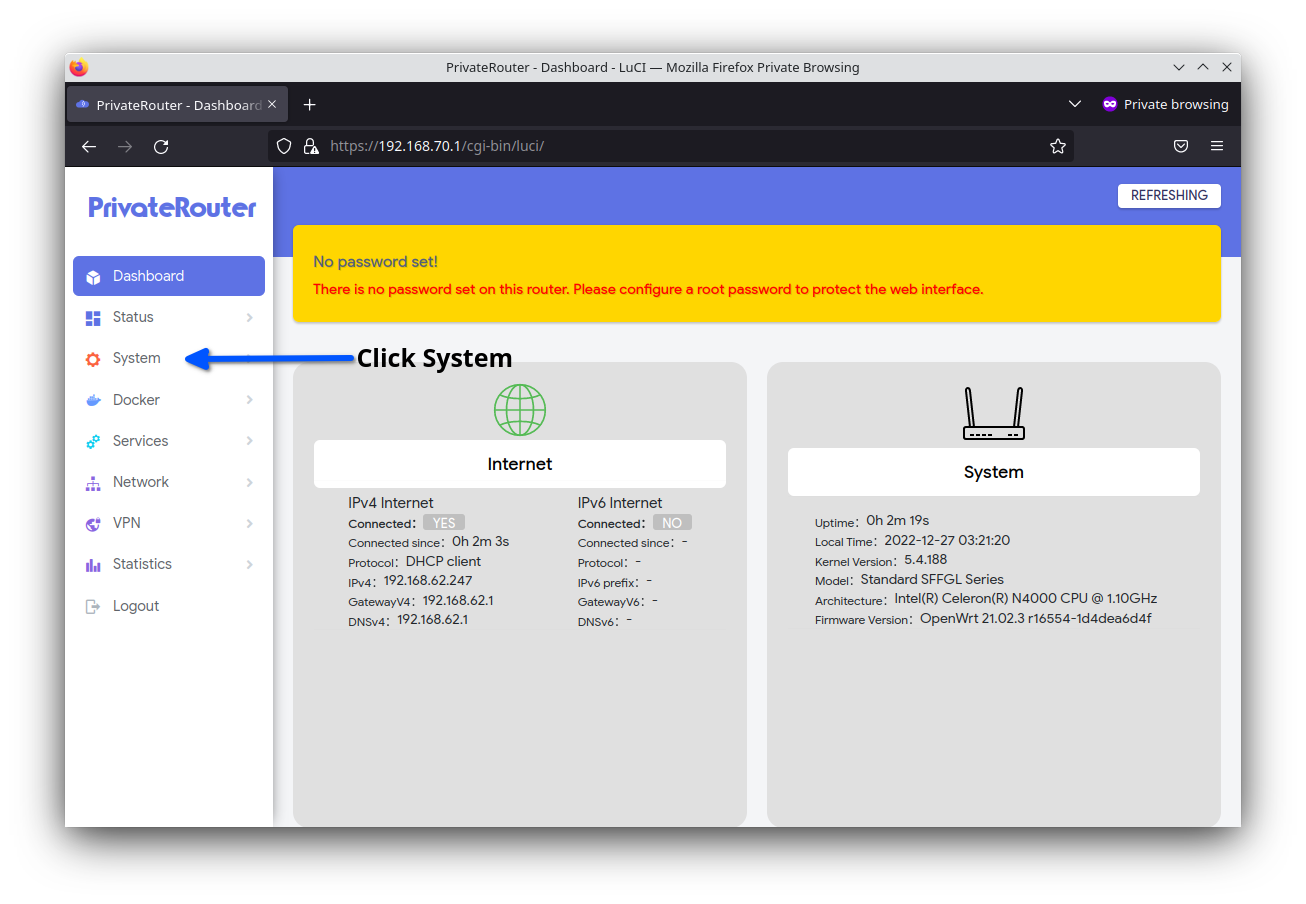
Task: Reload the page with refresh icon
Action: 161,146
